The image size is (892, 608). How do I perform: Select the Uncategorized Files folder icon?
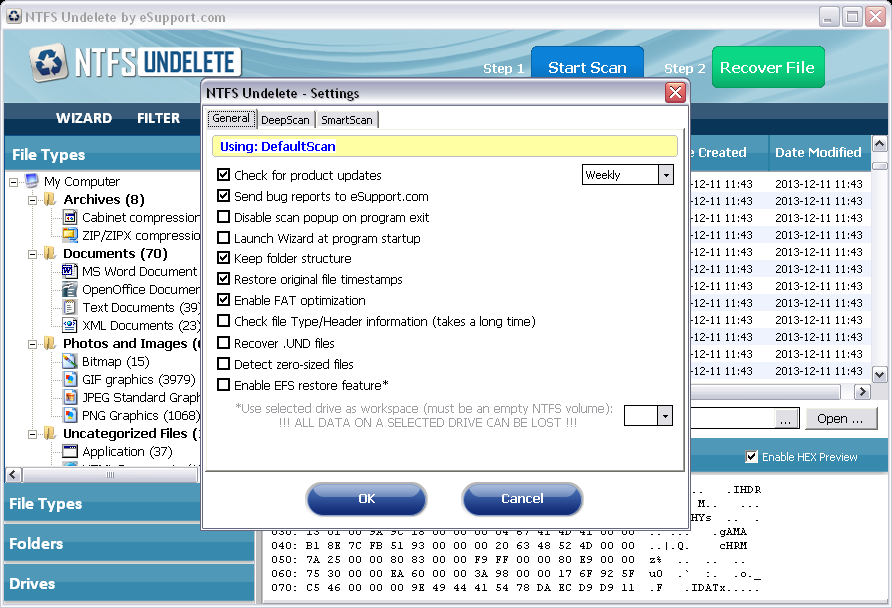[50, 433]
